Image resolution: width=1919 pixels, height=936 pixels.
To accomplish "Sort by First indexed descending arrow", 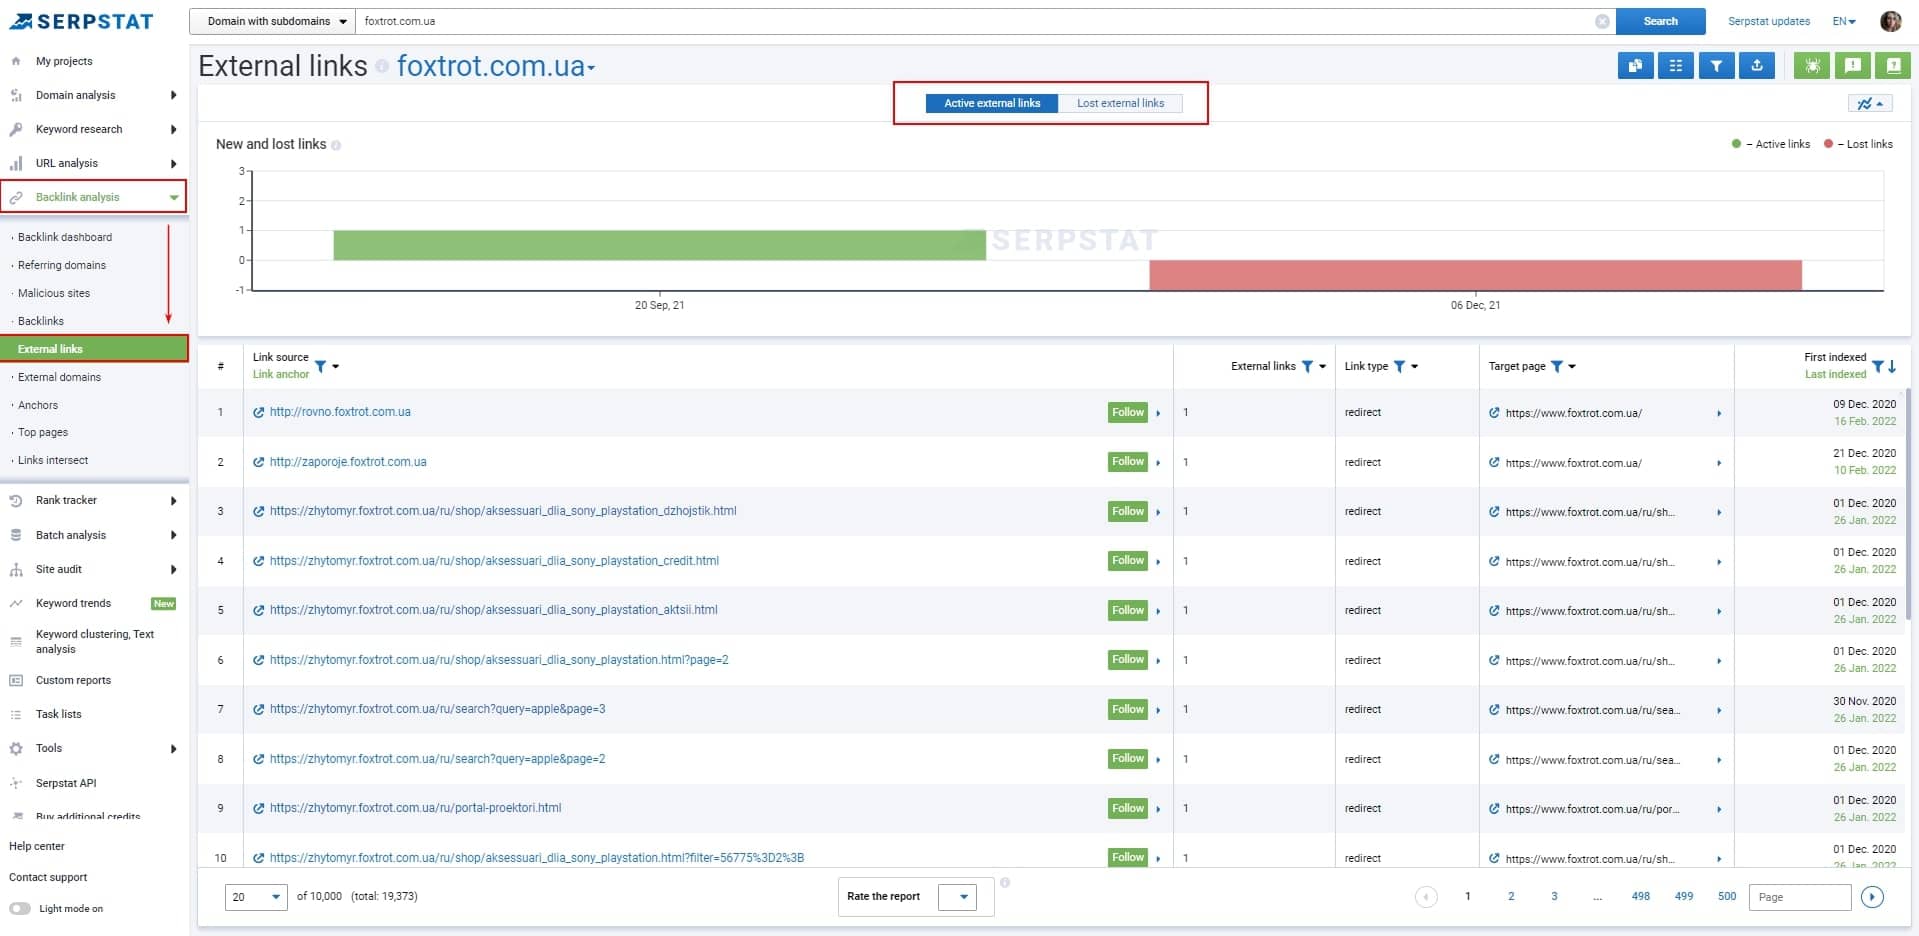I will pyautogui.click(x=1892, y=366).
